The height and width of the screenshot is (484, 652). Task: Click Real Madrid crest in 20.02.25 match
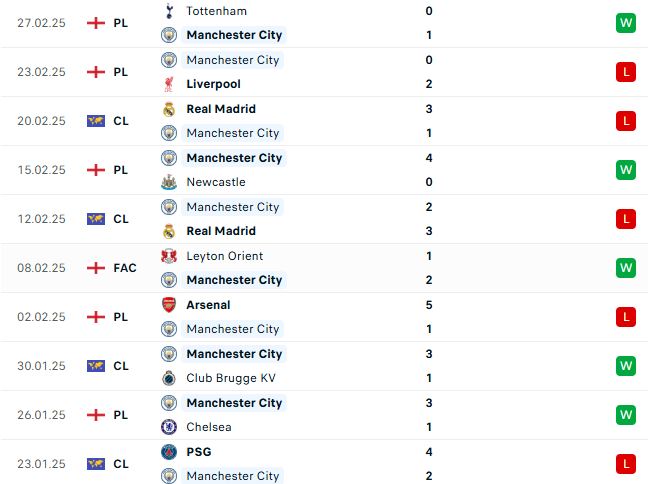point(169,109)
